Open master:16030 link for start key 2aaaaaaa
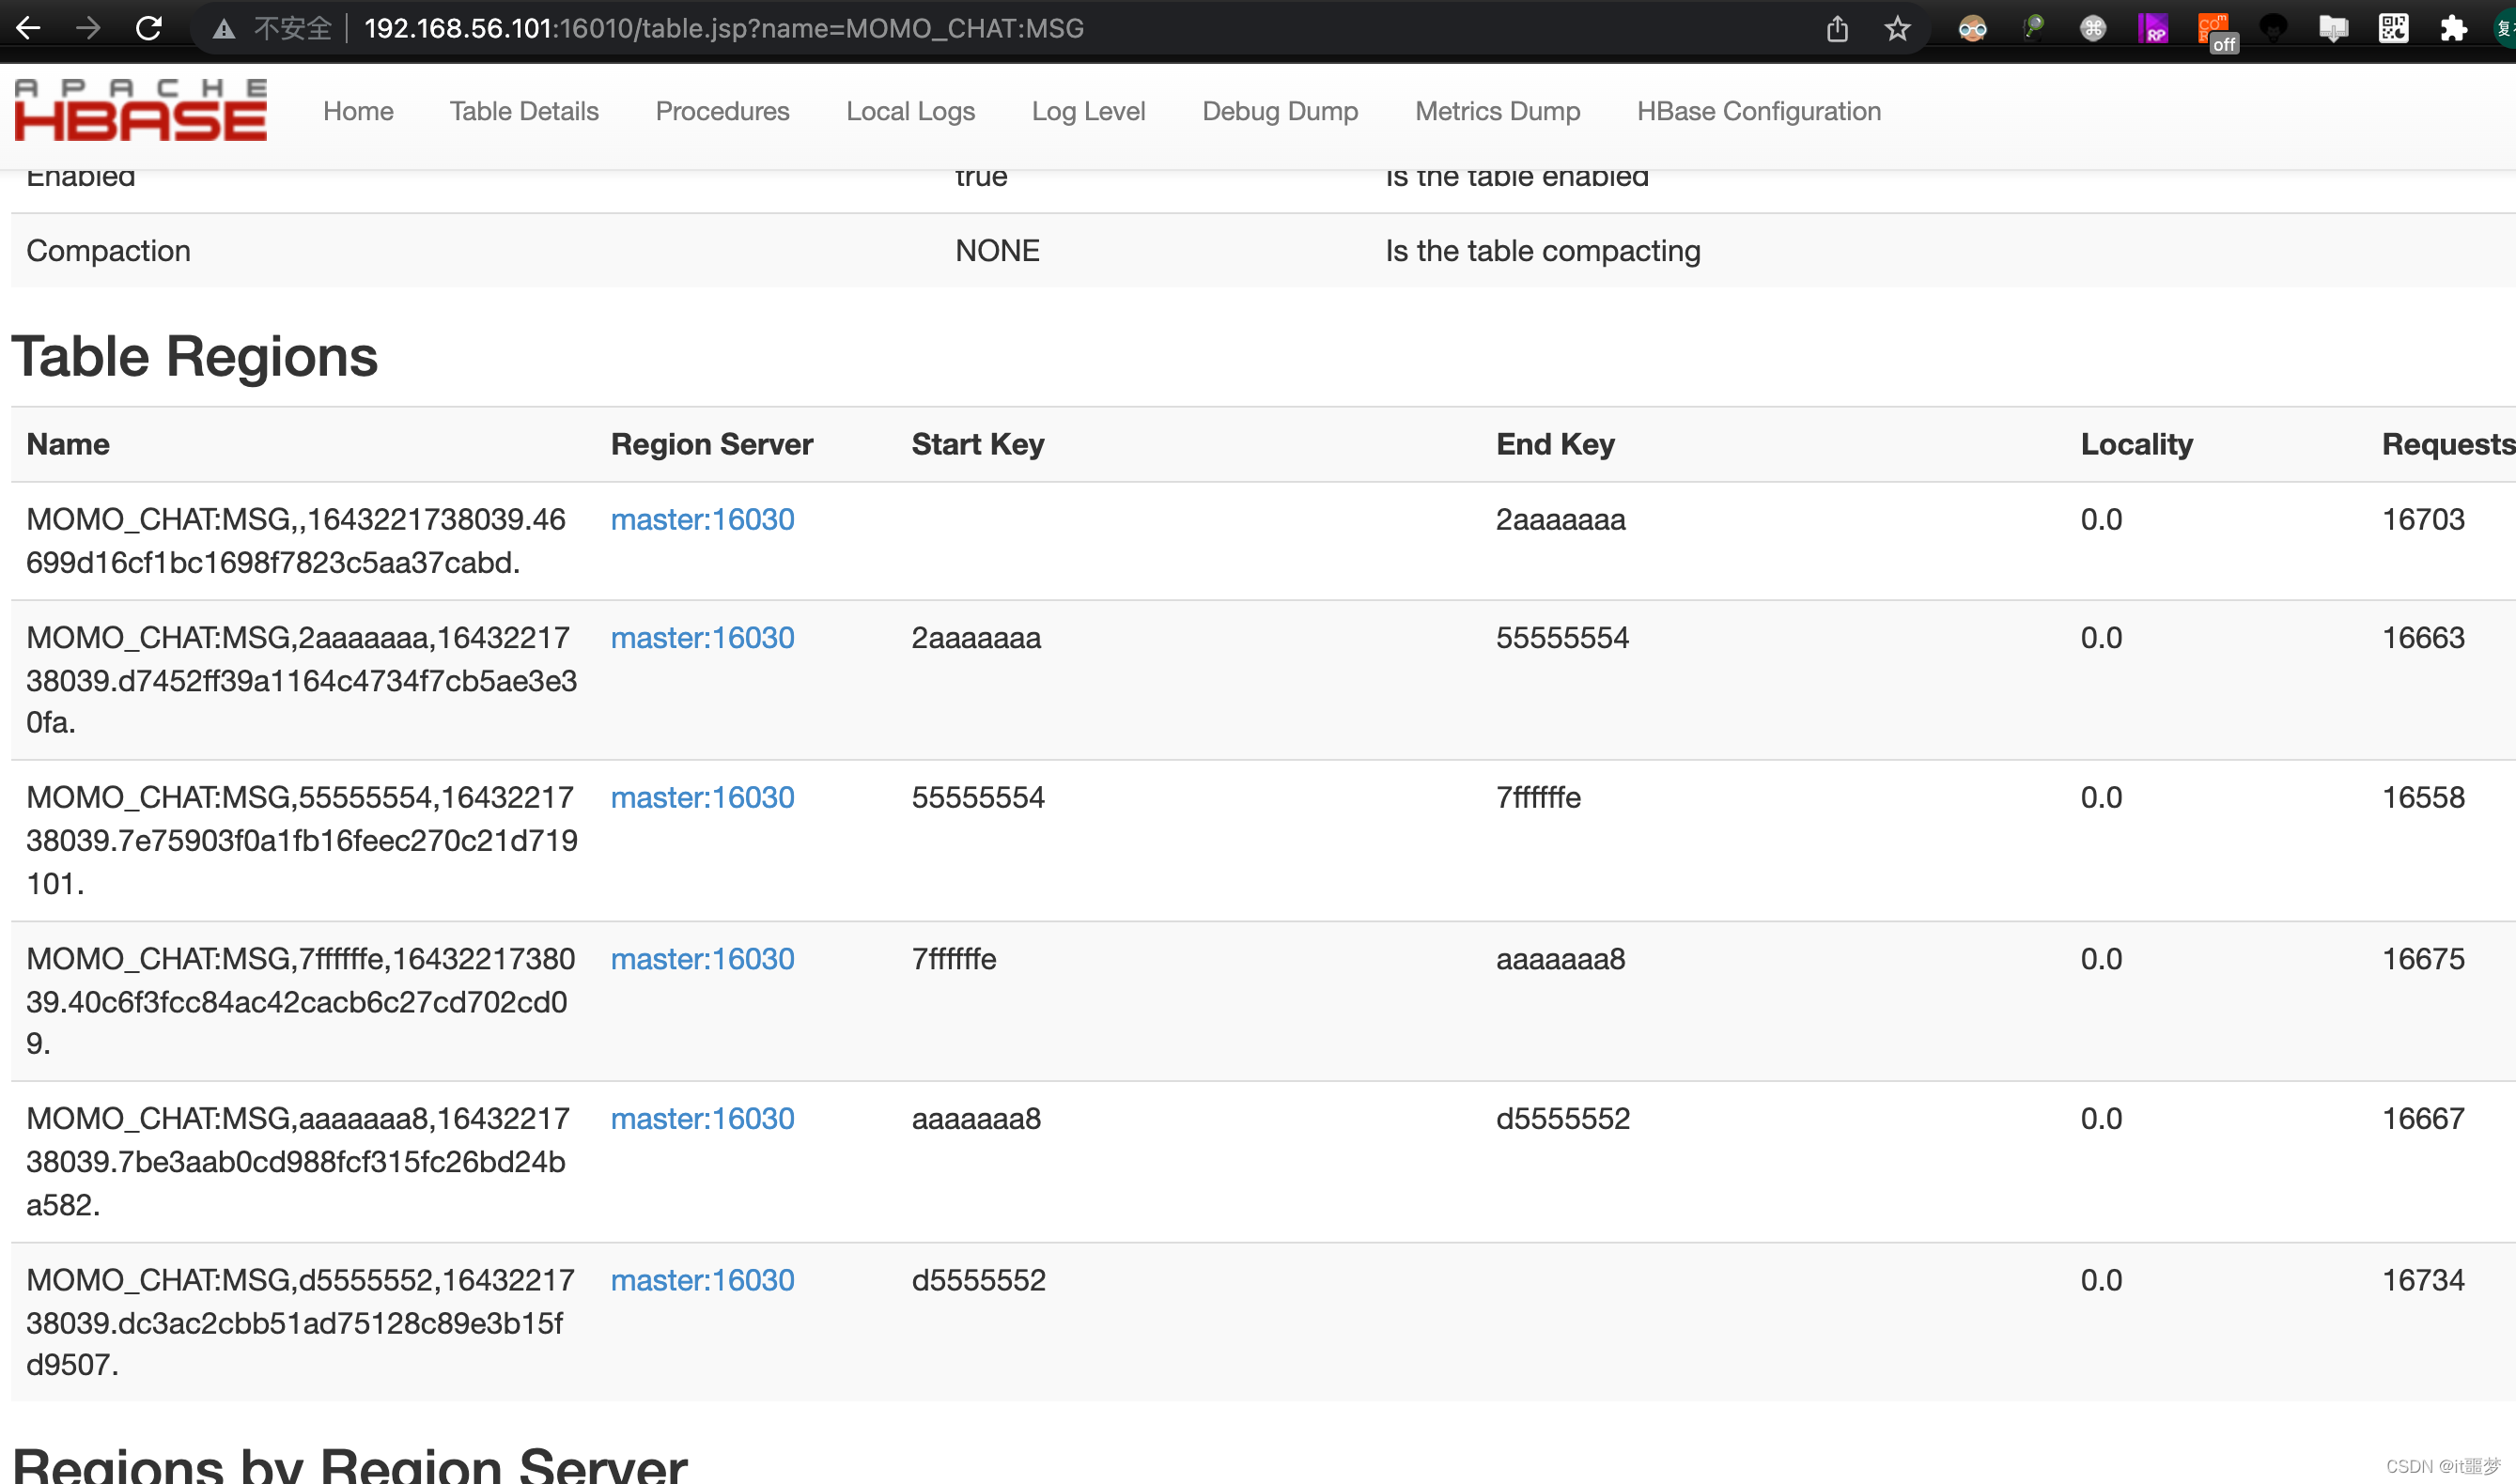Viewport: 2516px width, 1484px height. point(702,637)
